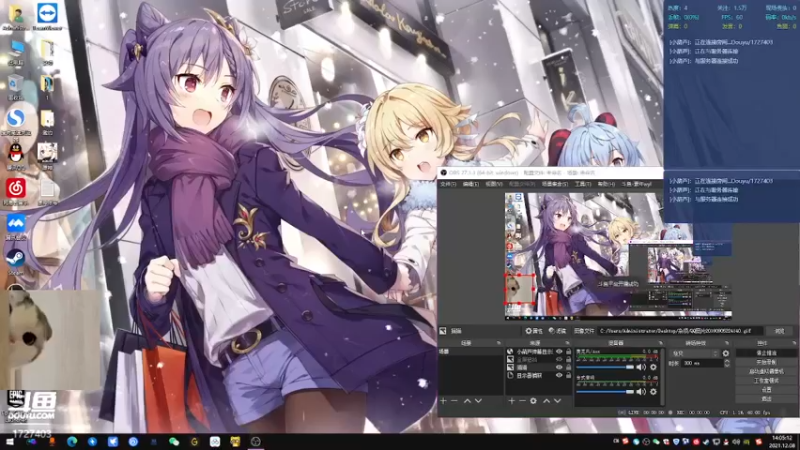The width and height of the screenshot is (800, 450).
Task: Move selected source down in Sources list
Action: pos(558,401)
